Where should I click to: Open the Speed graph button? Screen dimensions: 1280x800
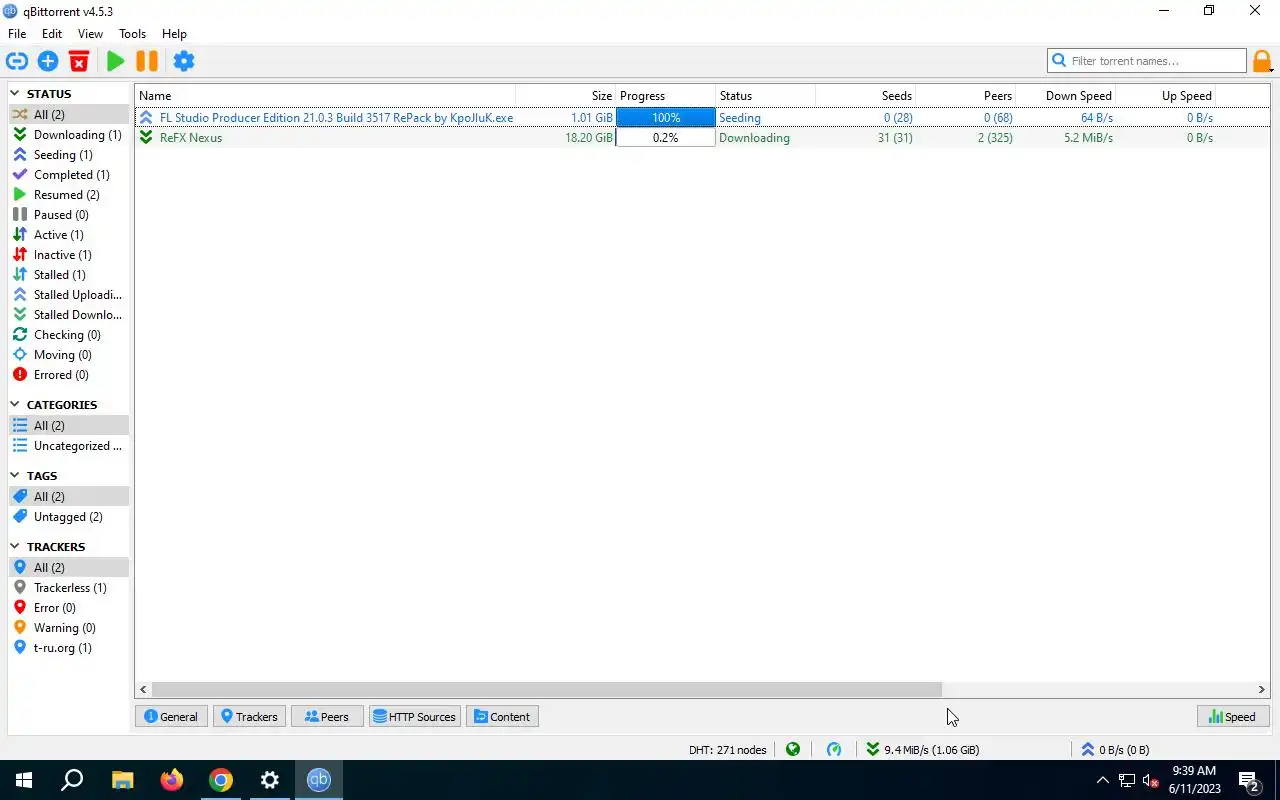(x=1233, y=717)
